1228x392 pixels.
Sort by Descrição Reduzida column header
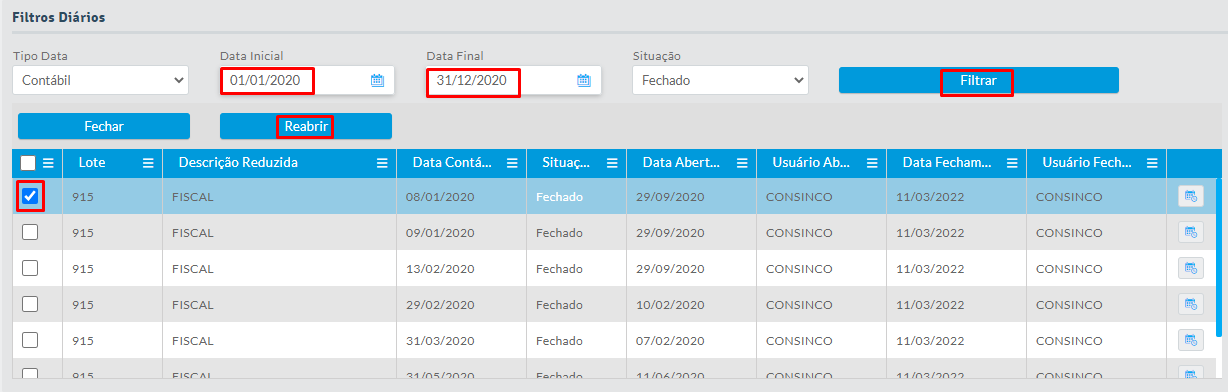(x=238, y=162)
